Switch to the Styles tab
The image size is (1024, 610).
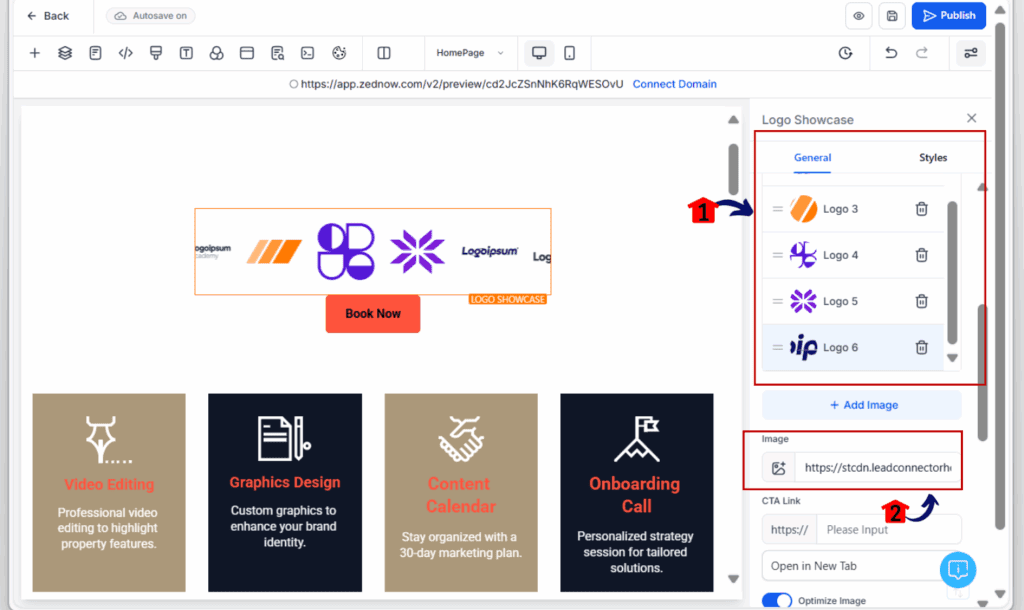tap(933, 157)
